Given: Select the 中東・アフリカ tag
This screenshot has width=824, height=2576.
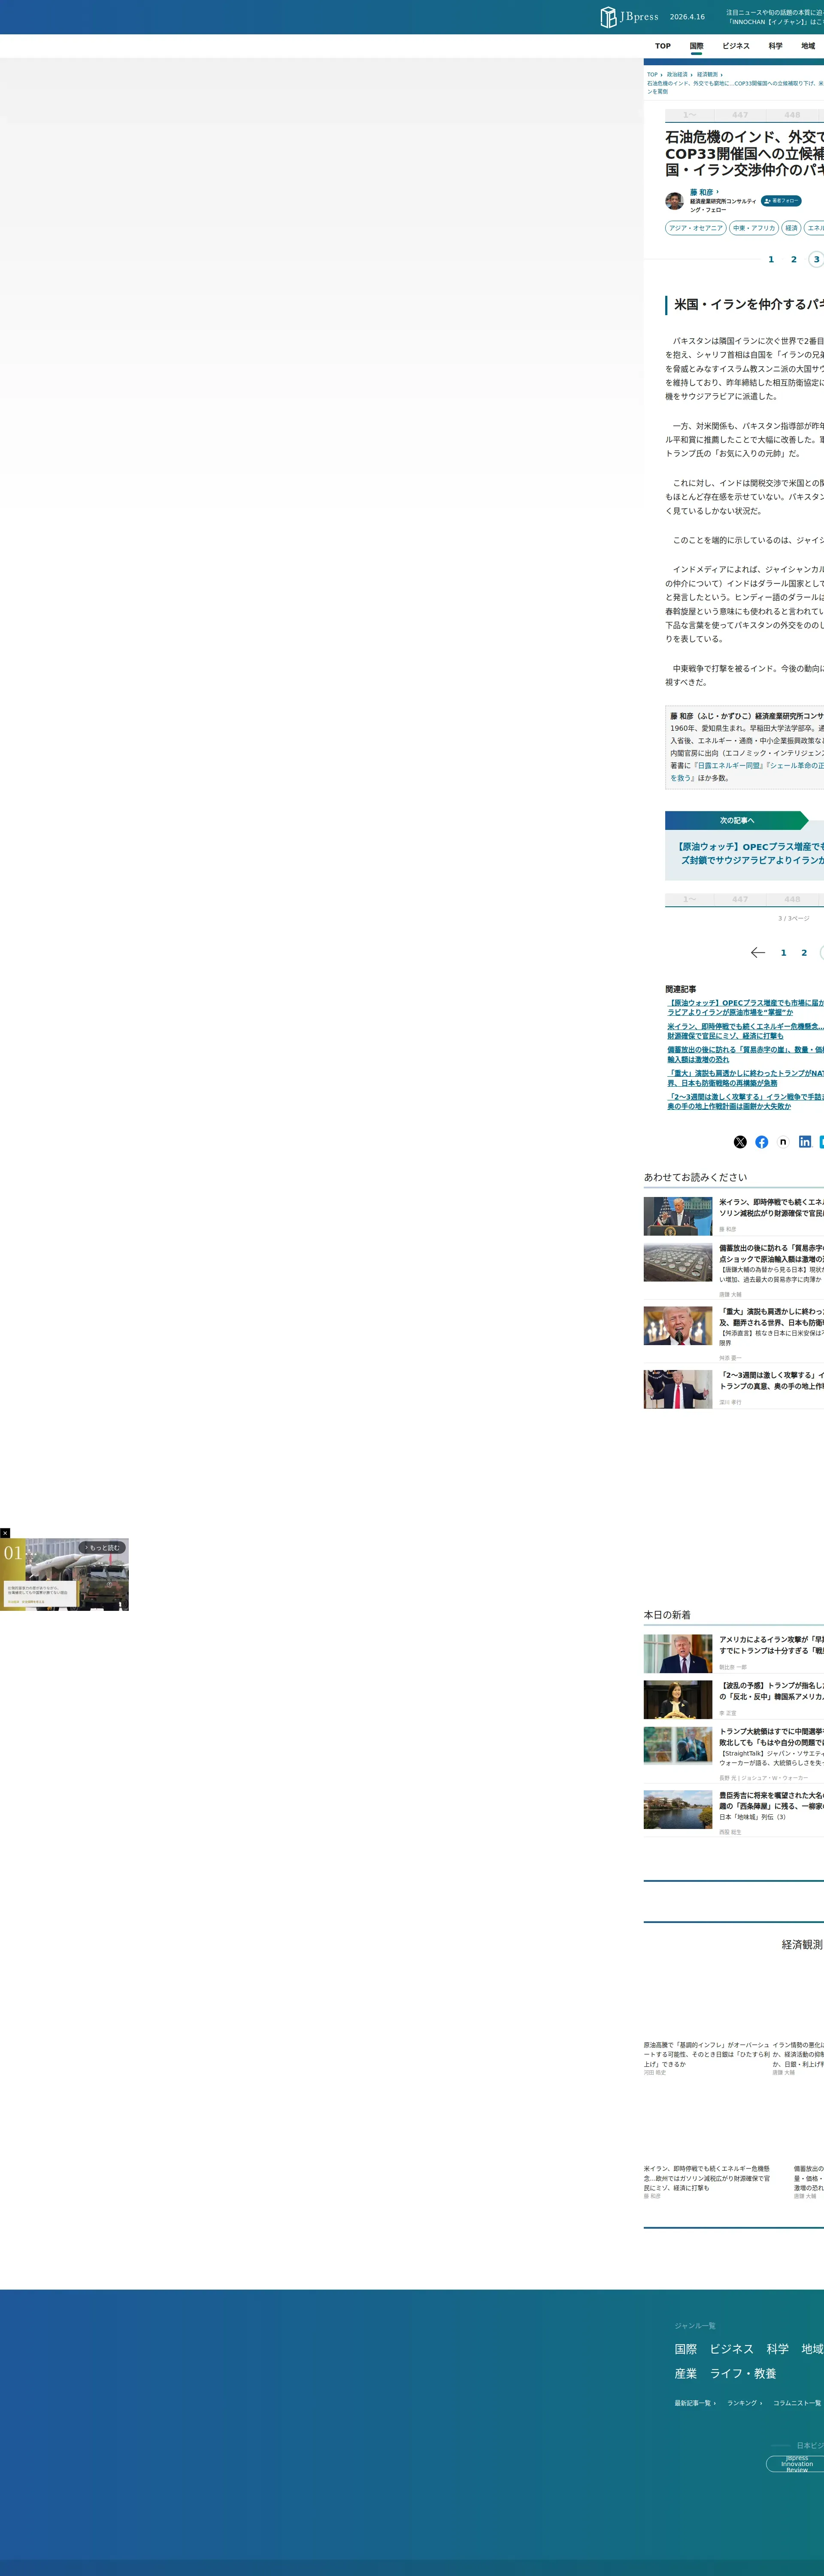Looking at the screenshot, I should coord(754,228).
